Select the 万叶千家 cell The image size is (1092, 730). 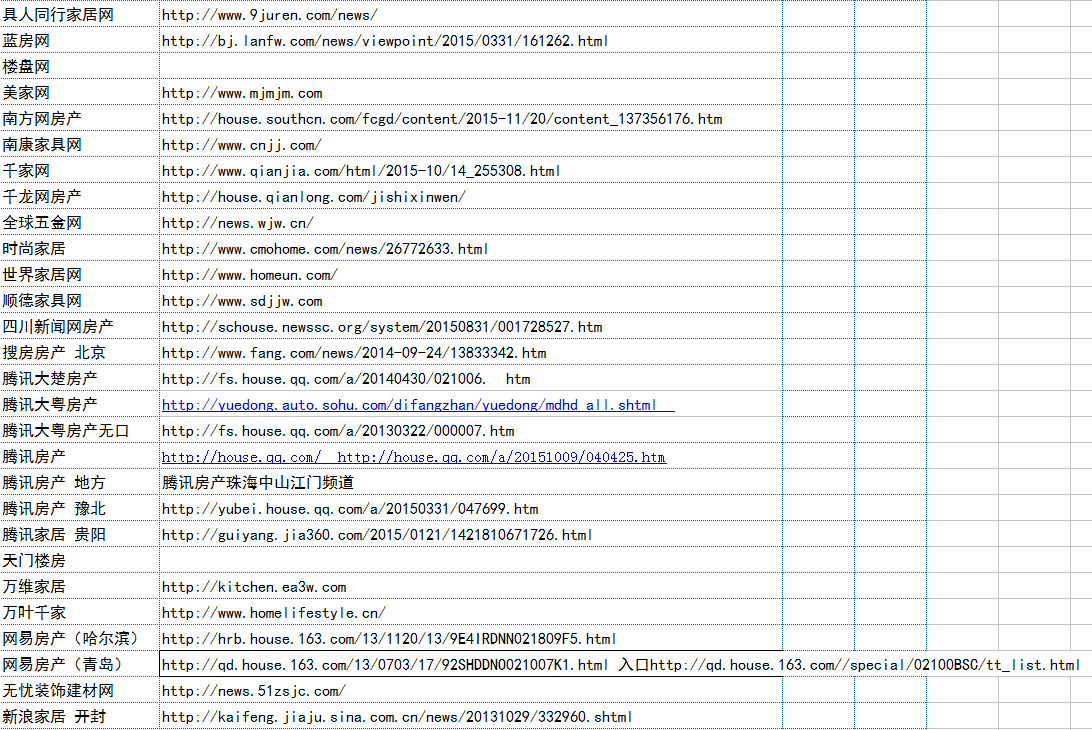point(79,613)
